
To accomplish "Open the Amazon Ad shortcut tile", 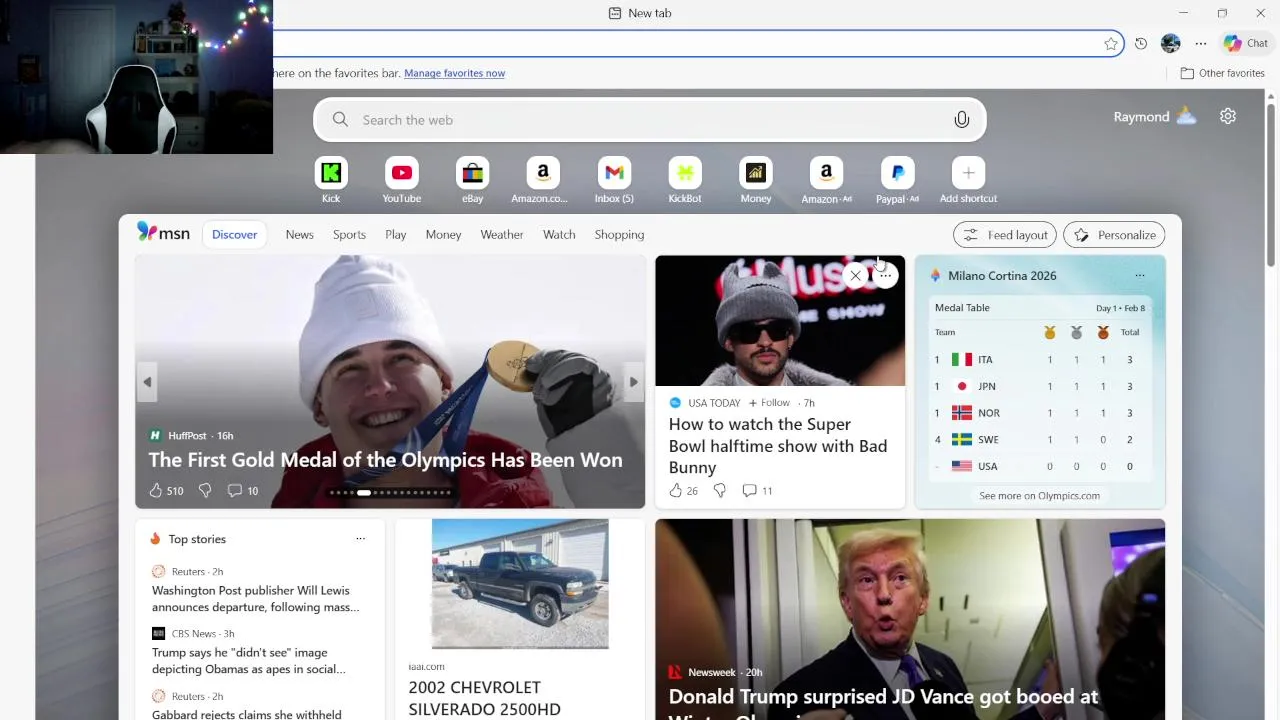I will point(826,180).
